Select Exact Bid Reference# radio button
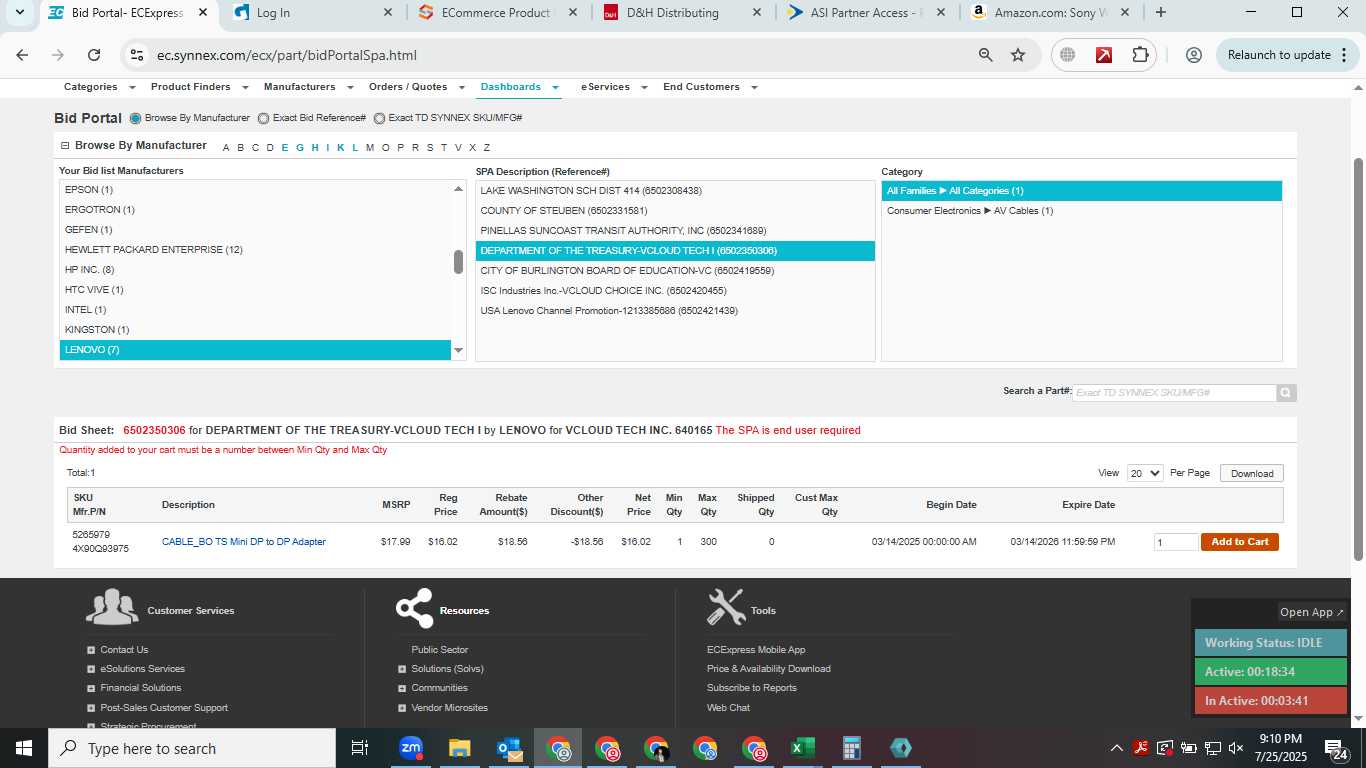Image resolution: width=1366 pixels, height=768 pixels. click(264, 118)
